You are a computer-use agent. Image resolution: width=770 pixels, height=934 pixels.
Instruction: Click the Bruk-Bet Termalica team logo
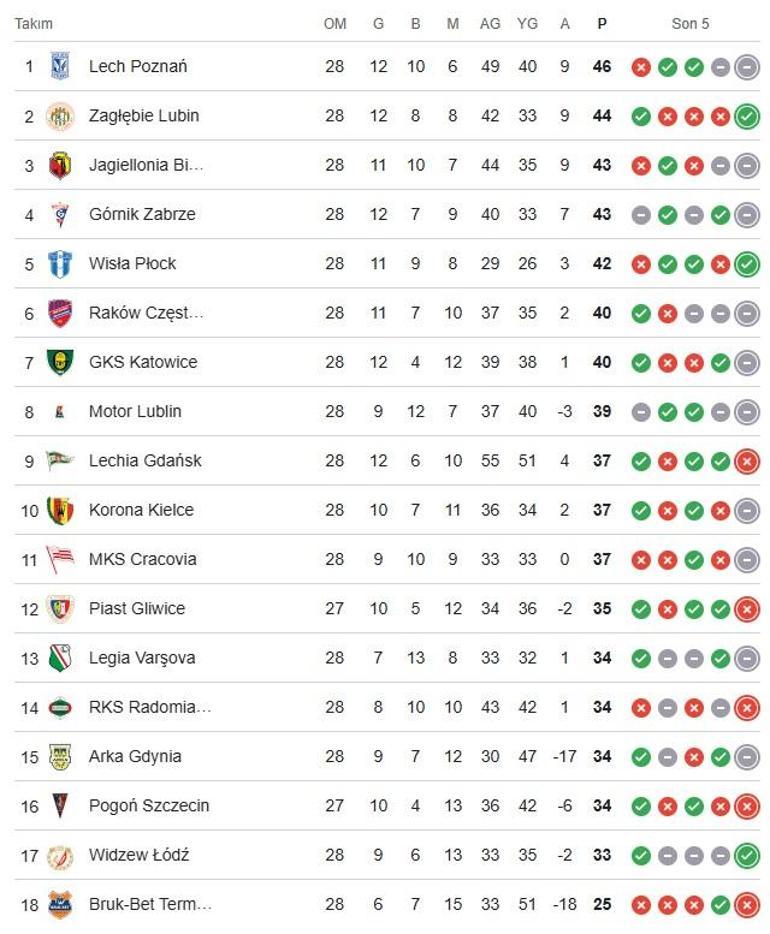(x=60, y=905)
